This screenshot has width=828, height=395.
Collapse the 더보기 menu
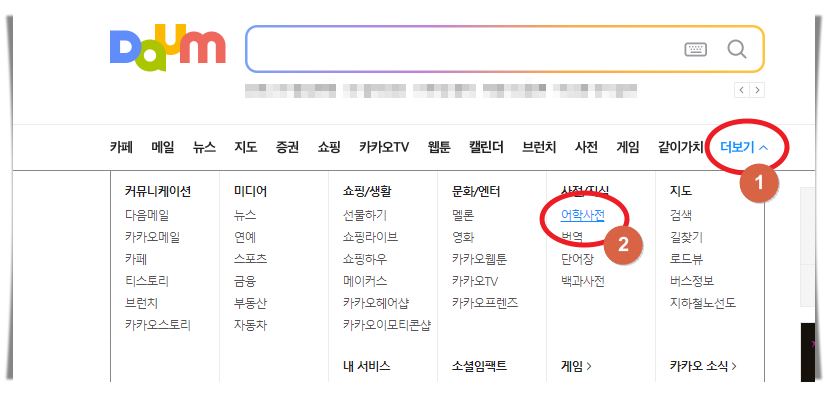pos(744,147)
